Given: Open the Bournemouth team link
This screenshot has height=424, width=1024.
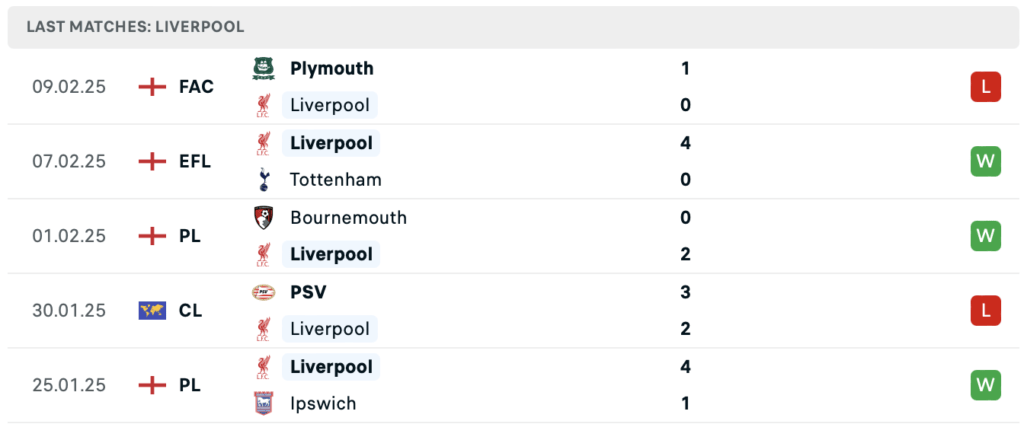Looking at the screenshot, I should (348, 217).
